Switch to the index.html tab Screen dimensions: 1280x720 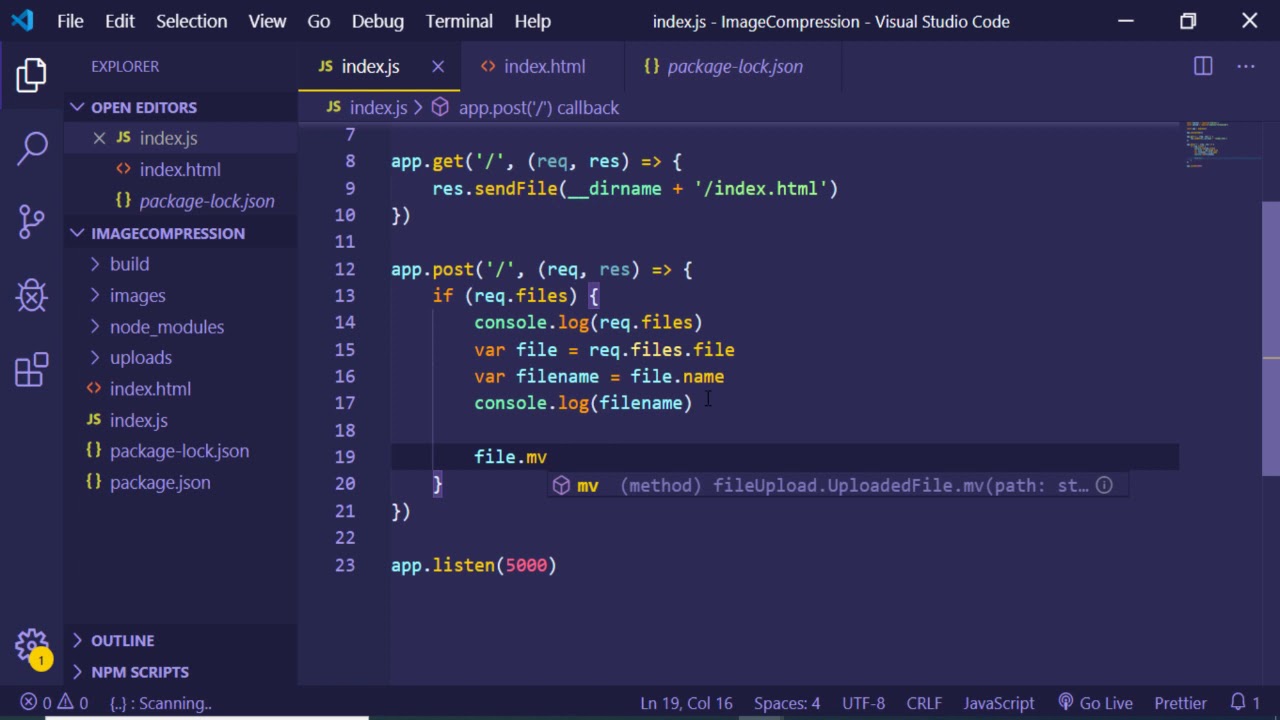tap(543, 66)
